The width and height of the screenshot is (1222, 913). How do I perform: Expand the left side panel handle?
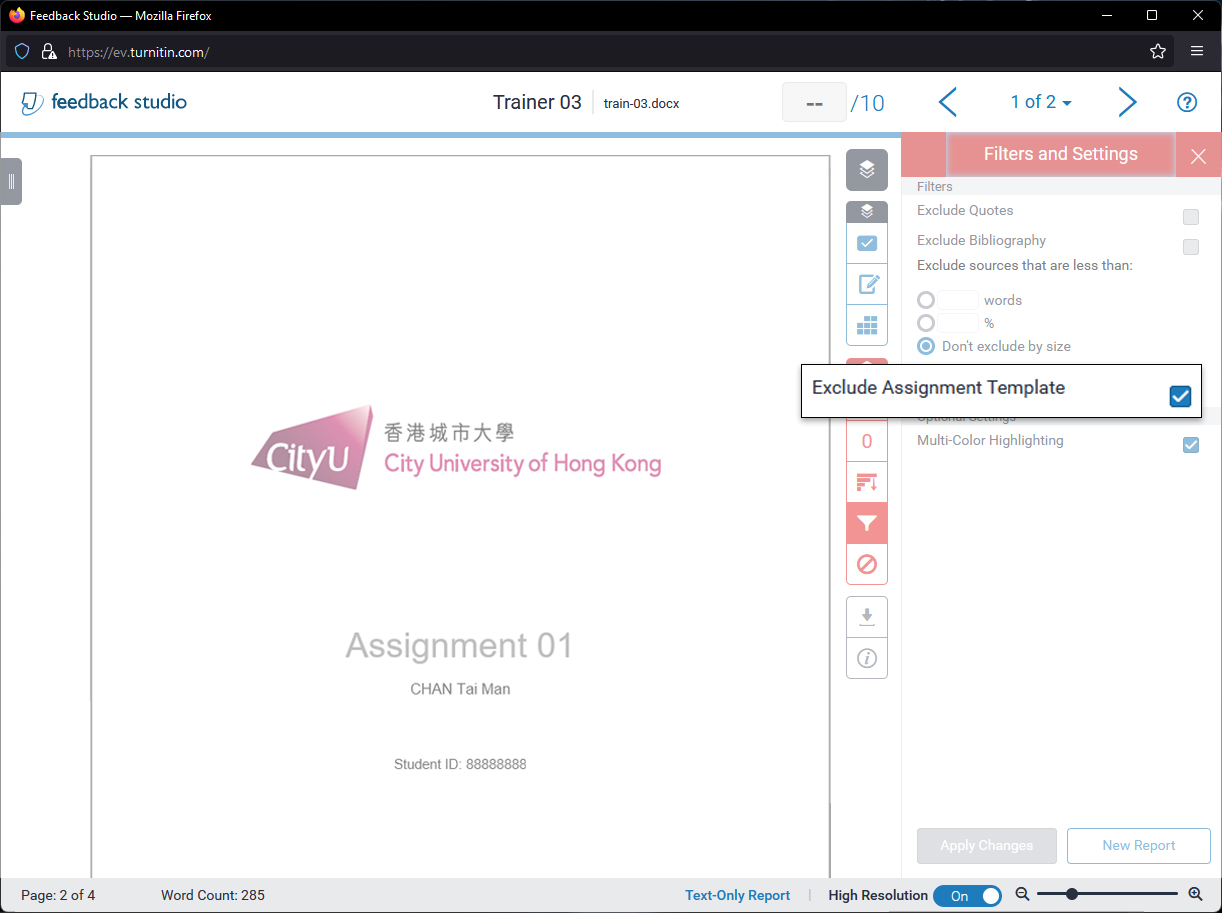tap(11, 181)
